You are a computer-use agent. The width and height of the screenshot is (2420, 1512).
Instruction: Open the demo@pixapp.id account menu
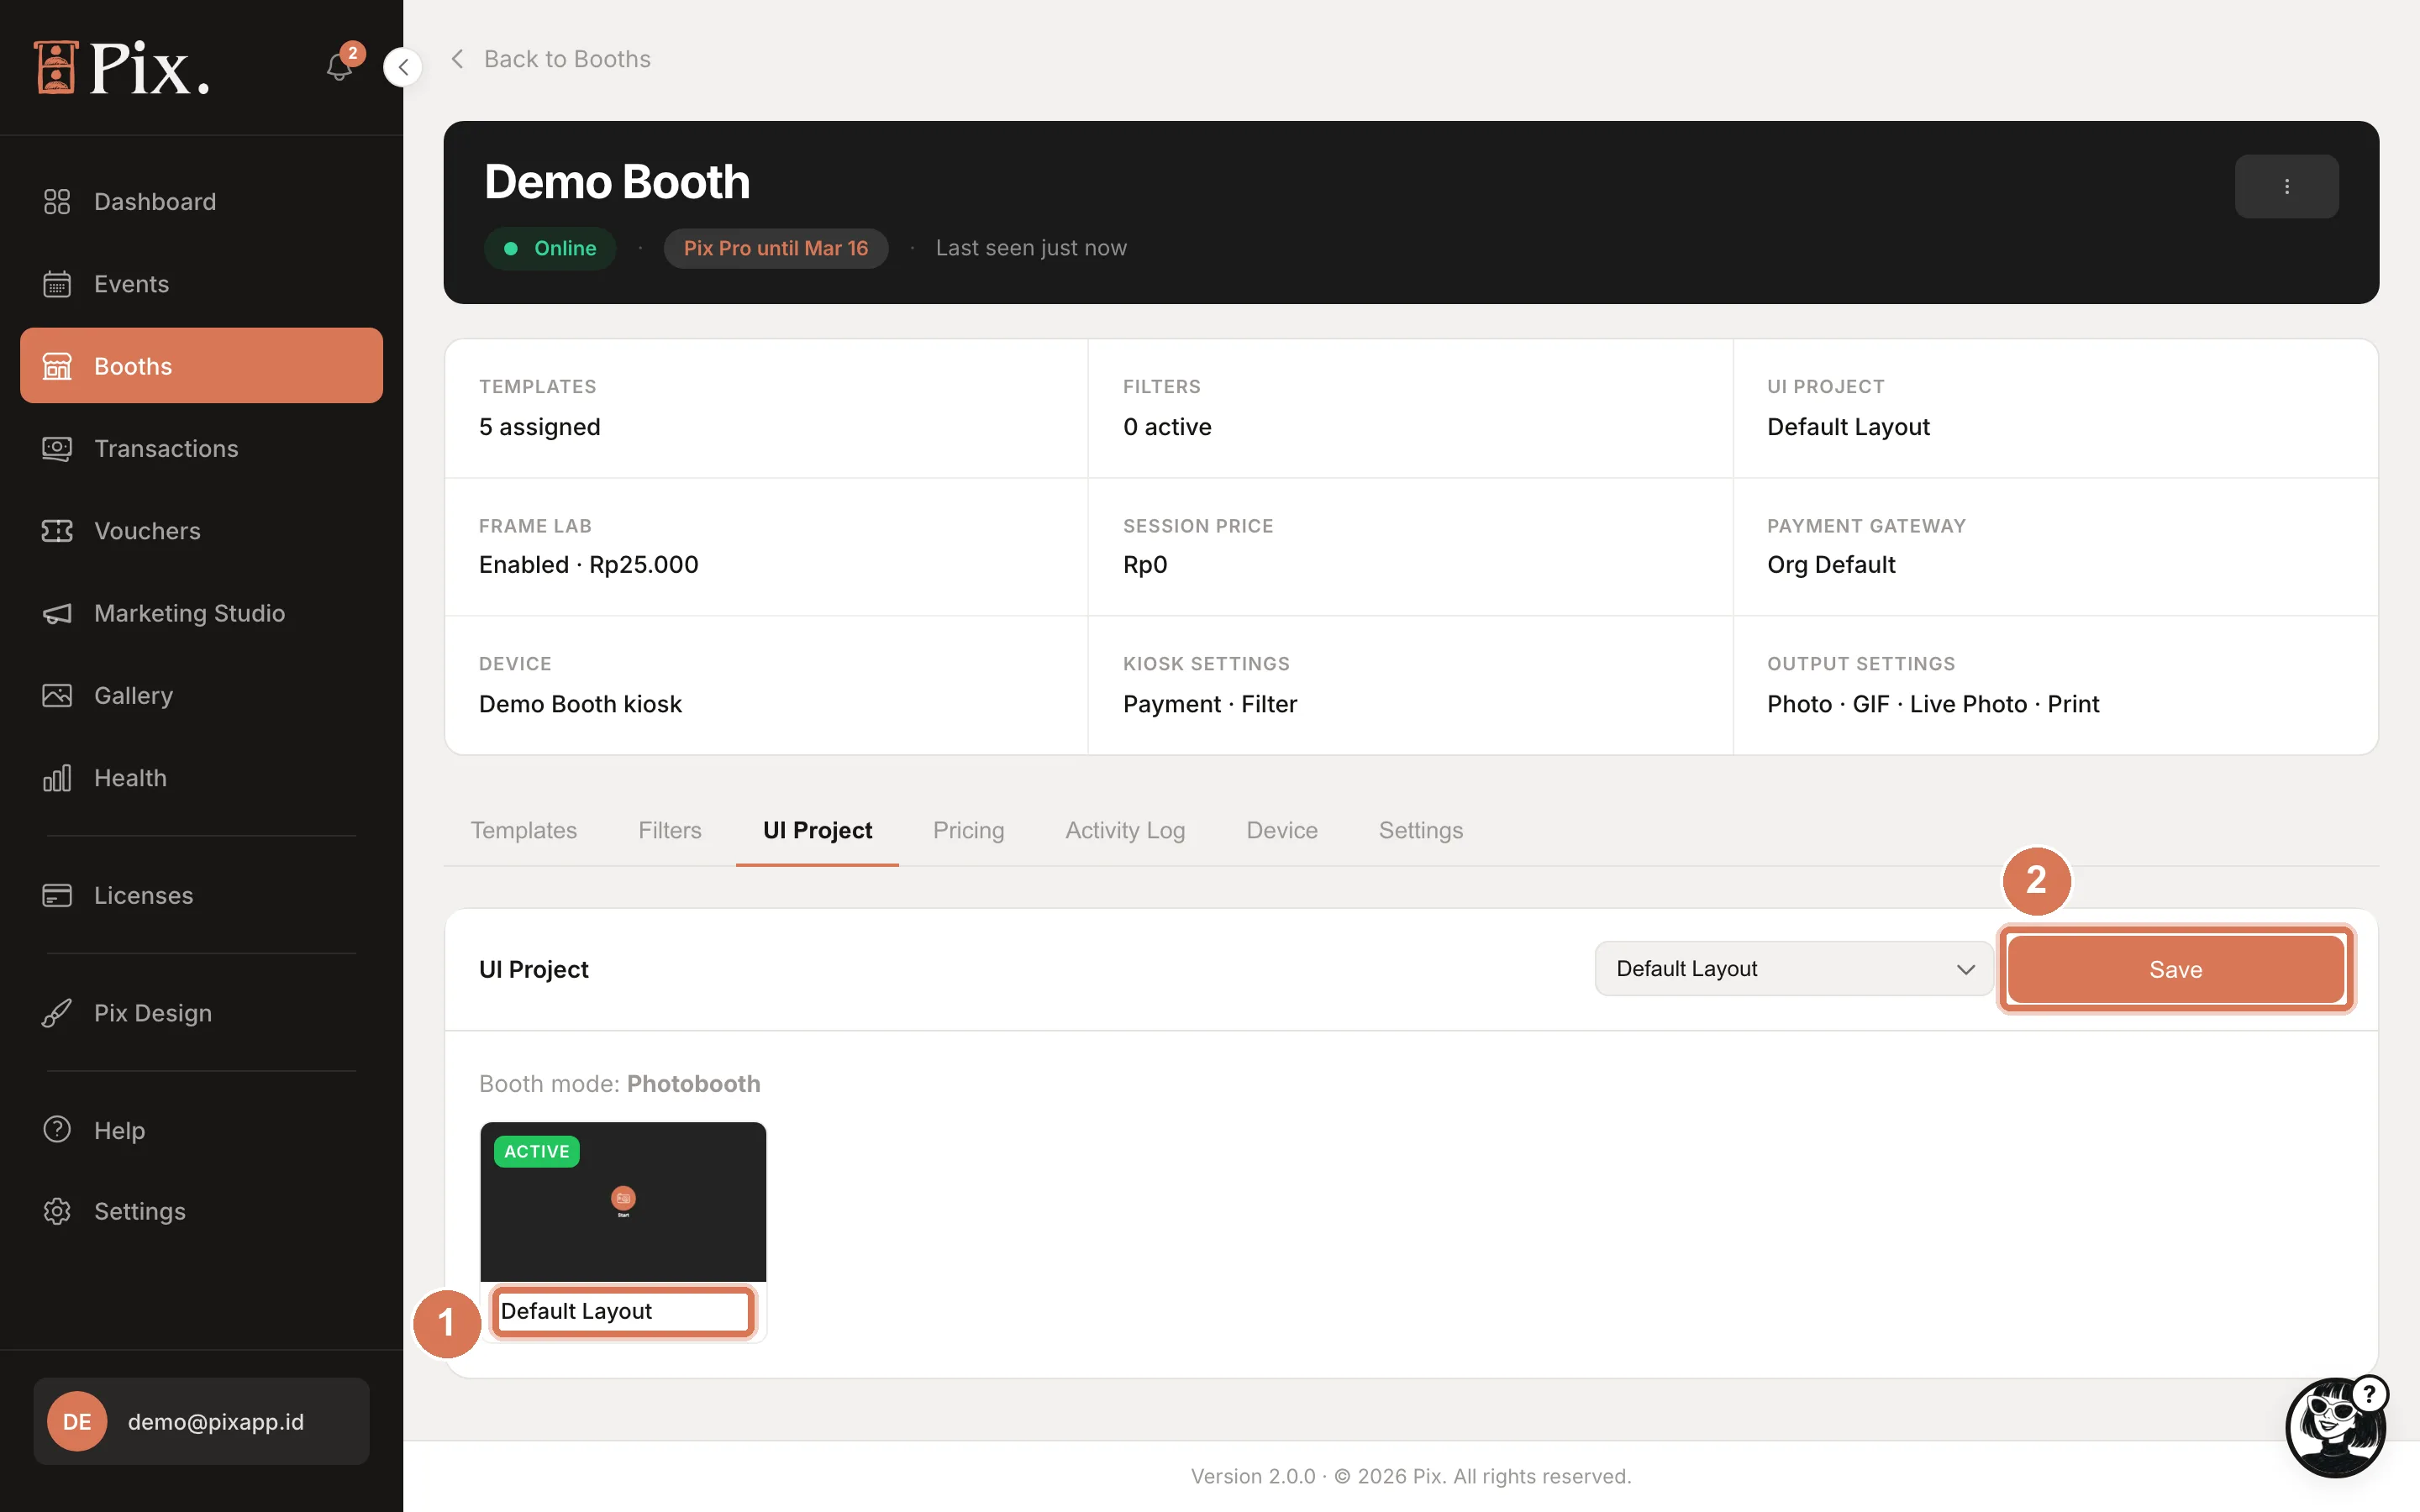click(201, 1421)
